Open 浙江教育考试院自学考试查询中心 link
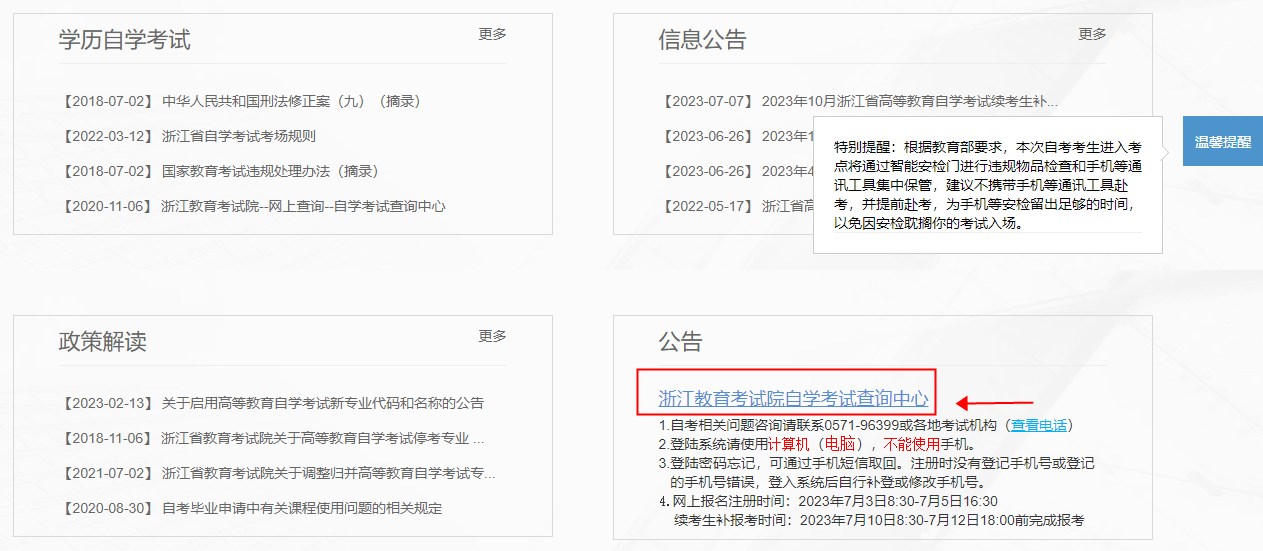 pos(792,398)
